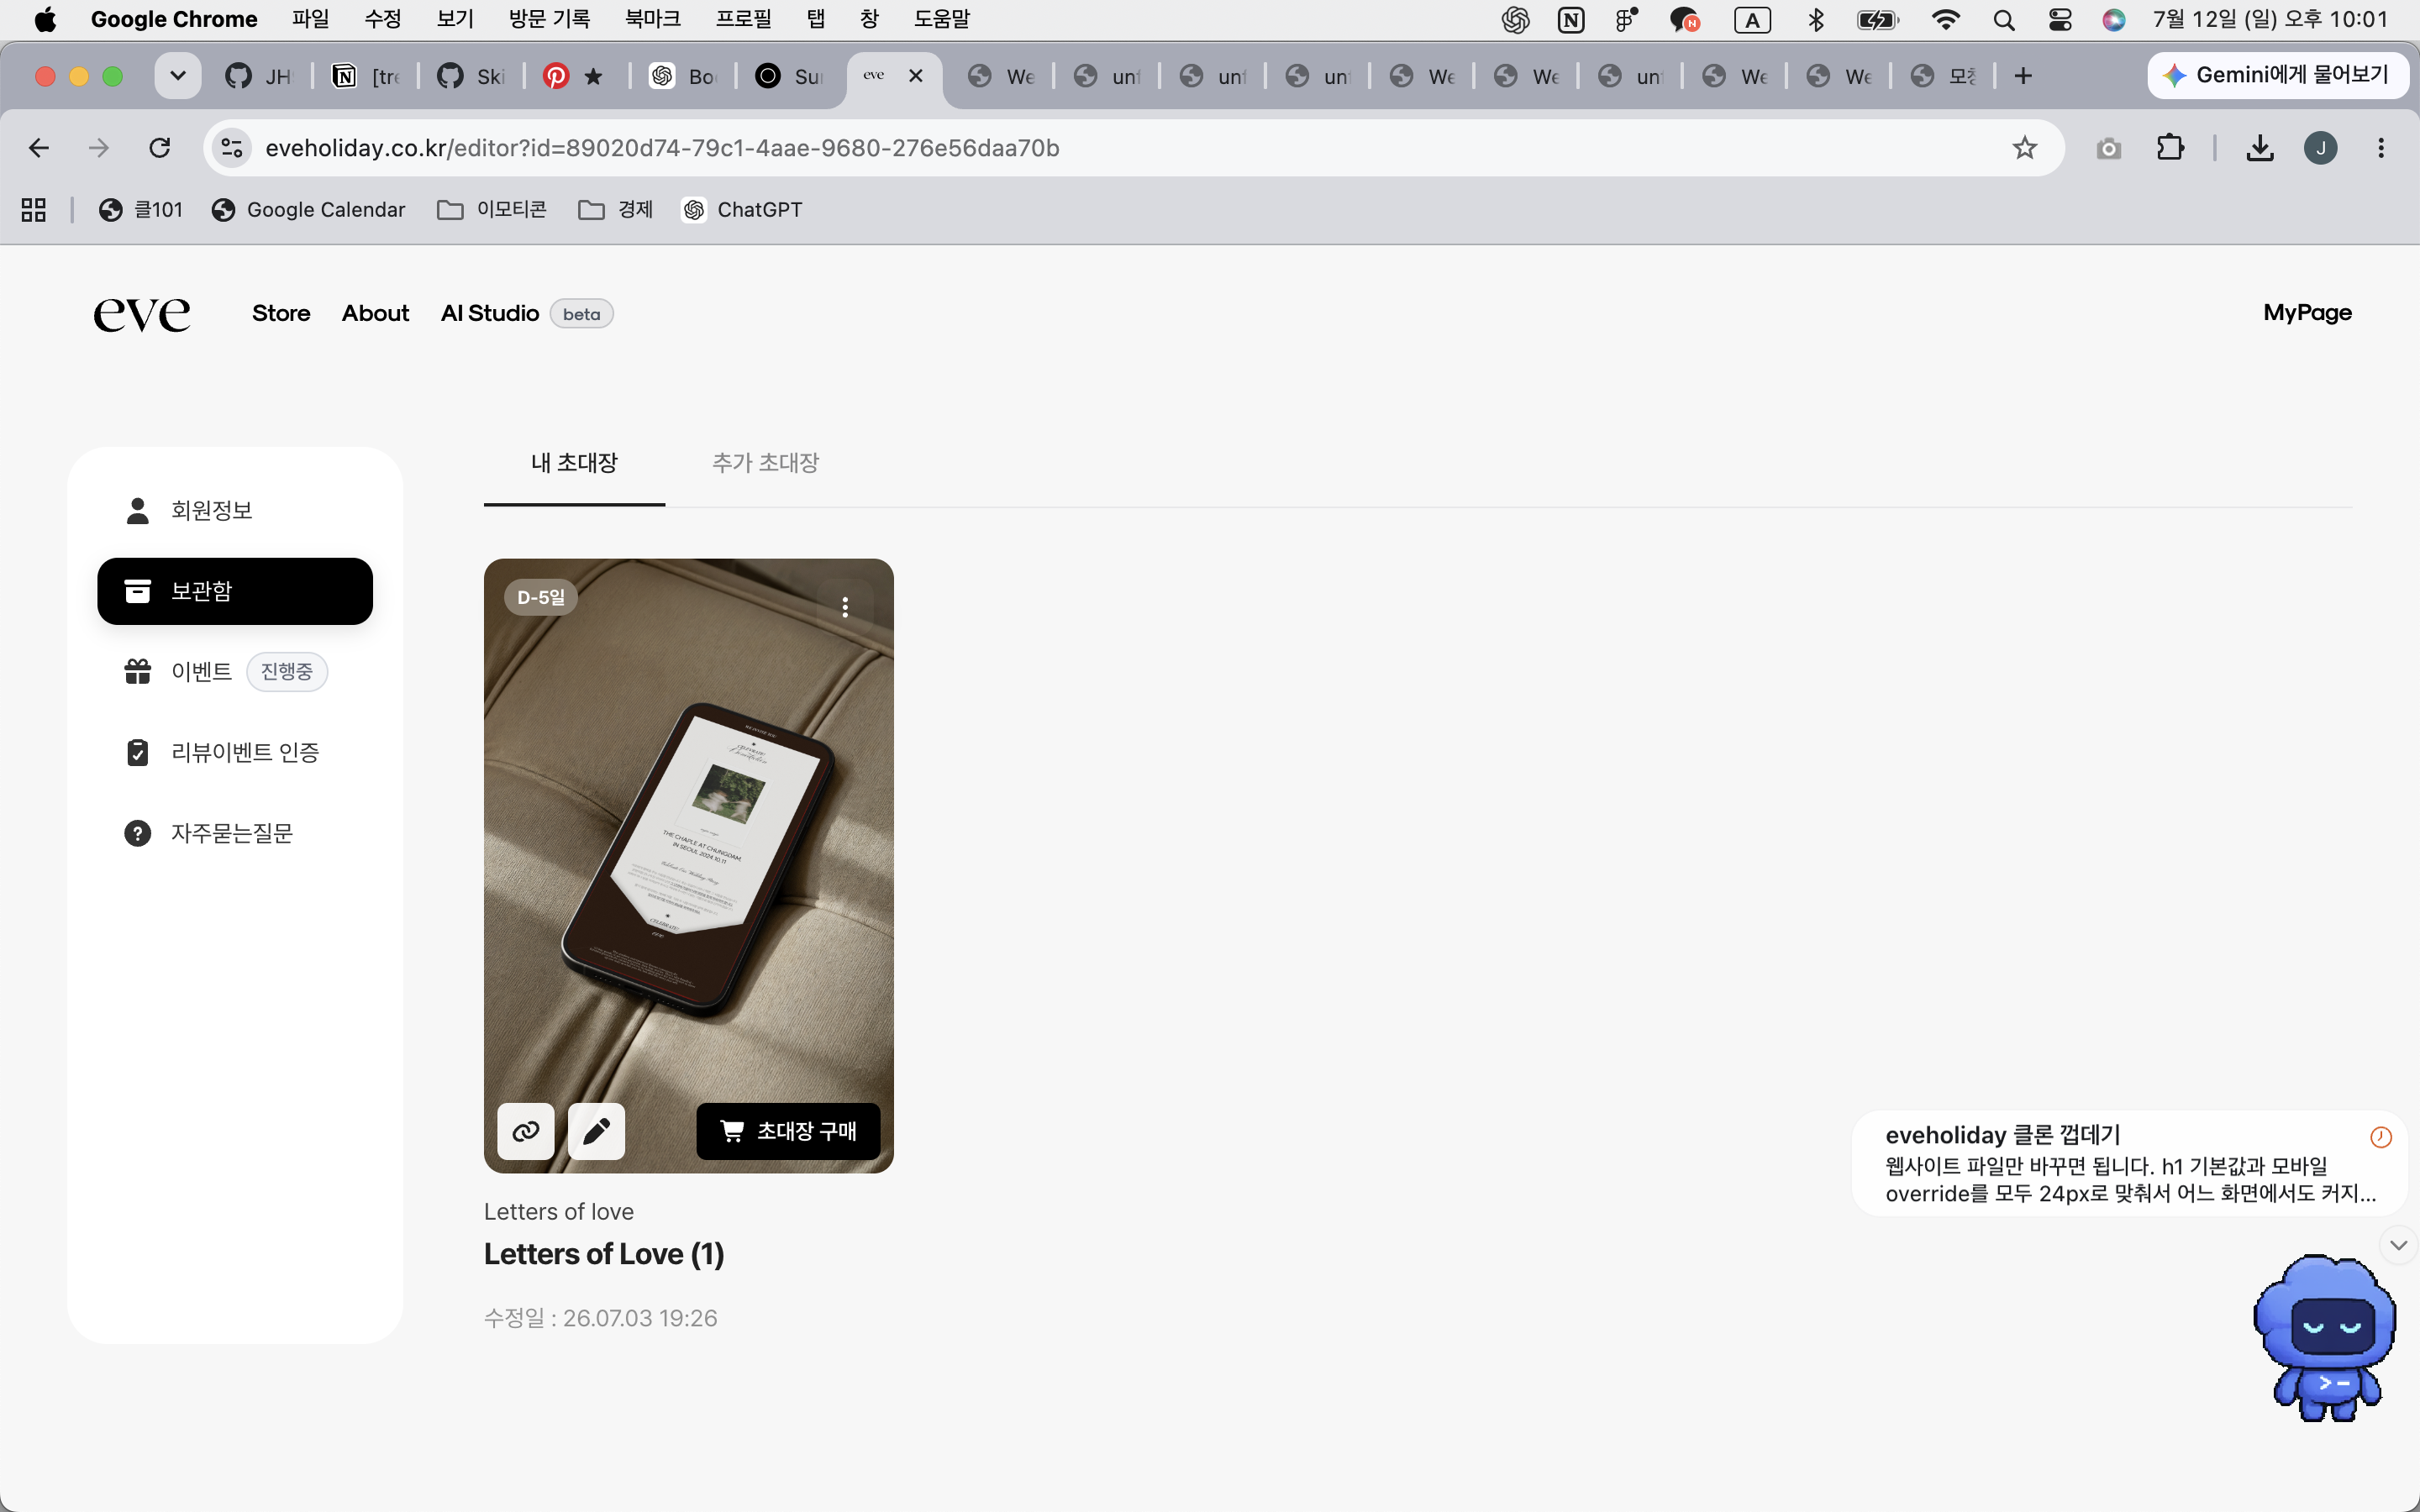Click the Gemini에게 물어보기 button

pos(2278,75)
